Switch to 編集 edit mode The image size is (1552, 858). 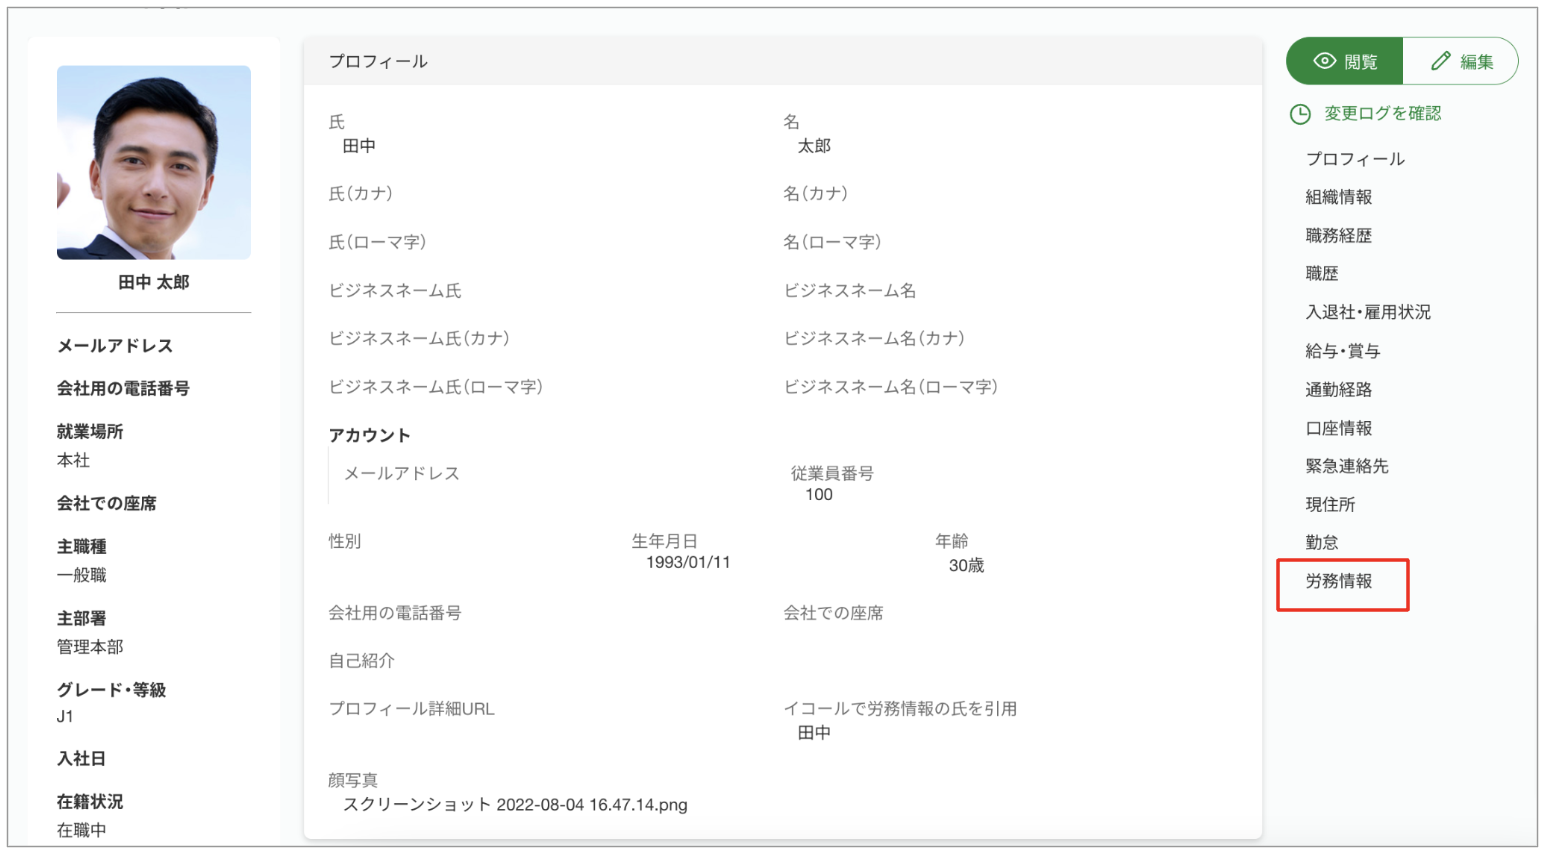1461,61
